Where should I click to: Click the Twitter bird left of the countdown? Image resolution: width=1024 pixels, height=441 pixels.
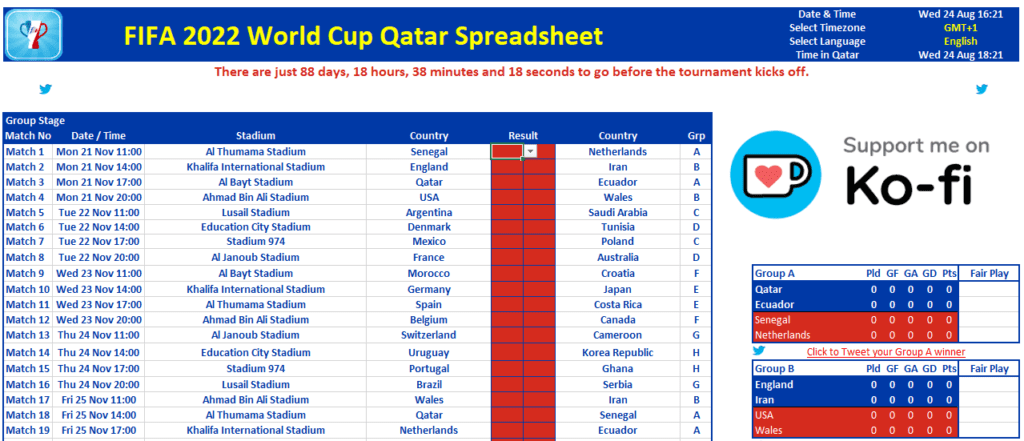tap(45, 89)
